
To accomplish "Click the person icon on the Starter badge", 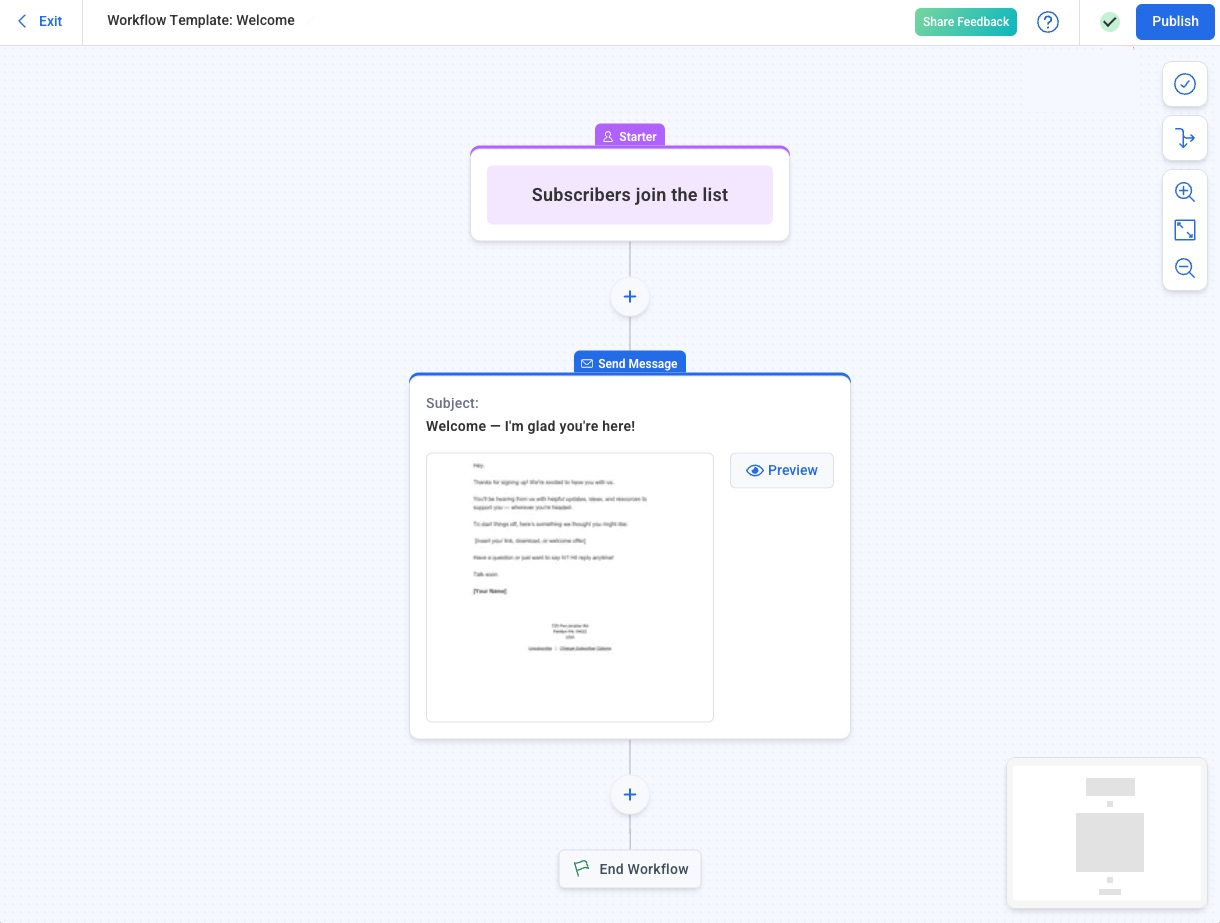I will tap(608, 136).
